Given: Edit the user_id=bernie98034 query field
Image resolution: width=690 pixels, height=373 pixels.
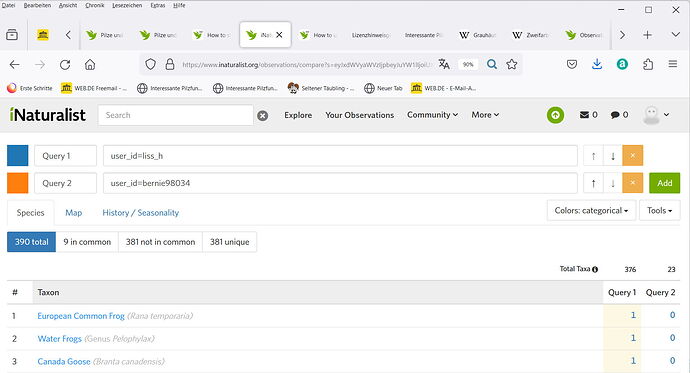Looking at the screenshot, I should (340, 183).
